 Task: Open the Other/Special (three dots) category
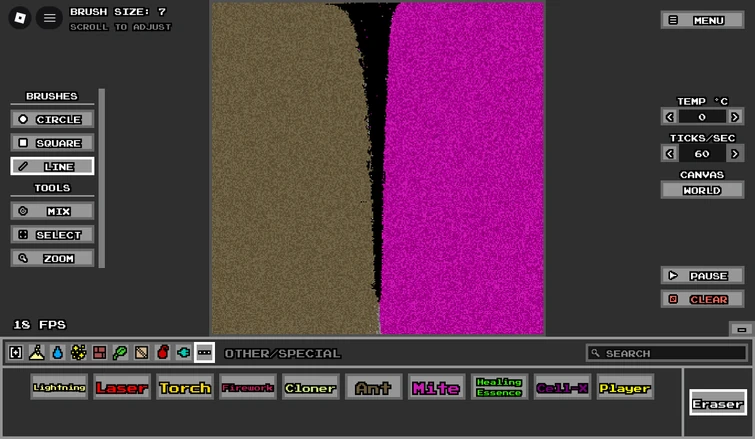(204, 353)
